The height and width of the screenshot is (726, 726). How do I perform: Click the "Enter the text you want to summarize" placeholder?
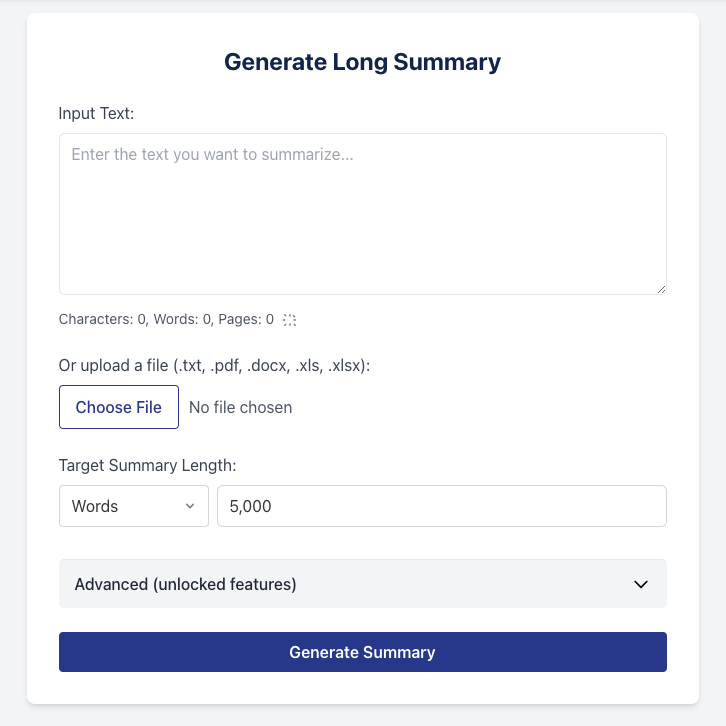tap(213, 155)
